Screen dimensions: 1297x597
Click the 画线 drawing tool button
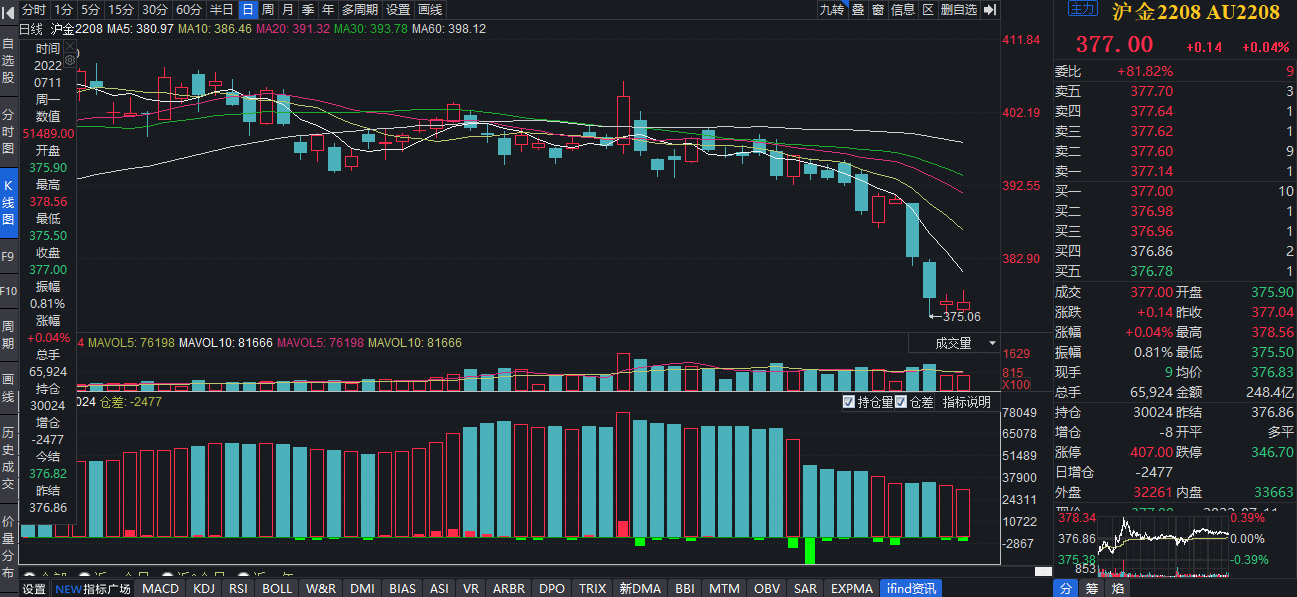[430, 10]
